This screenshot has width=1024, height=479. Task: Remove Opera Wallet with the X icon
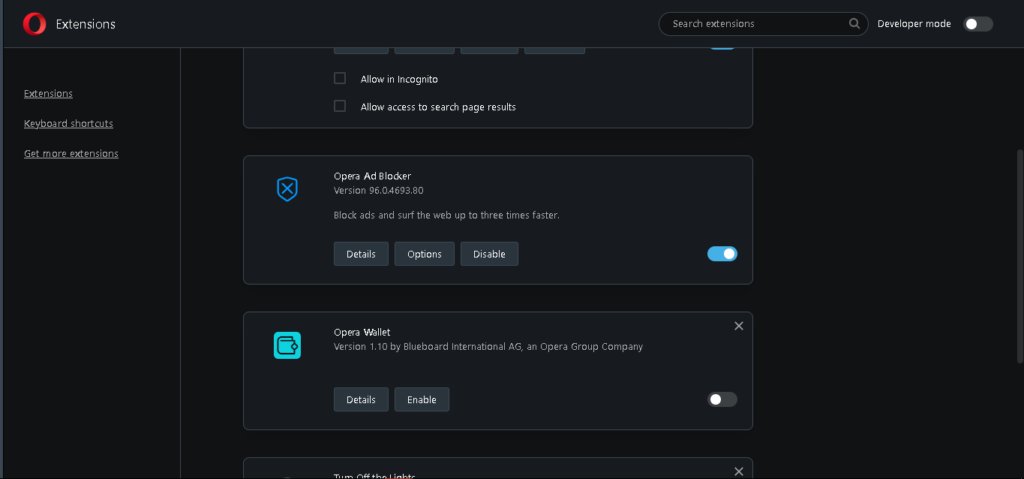(739, 325)
